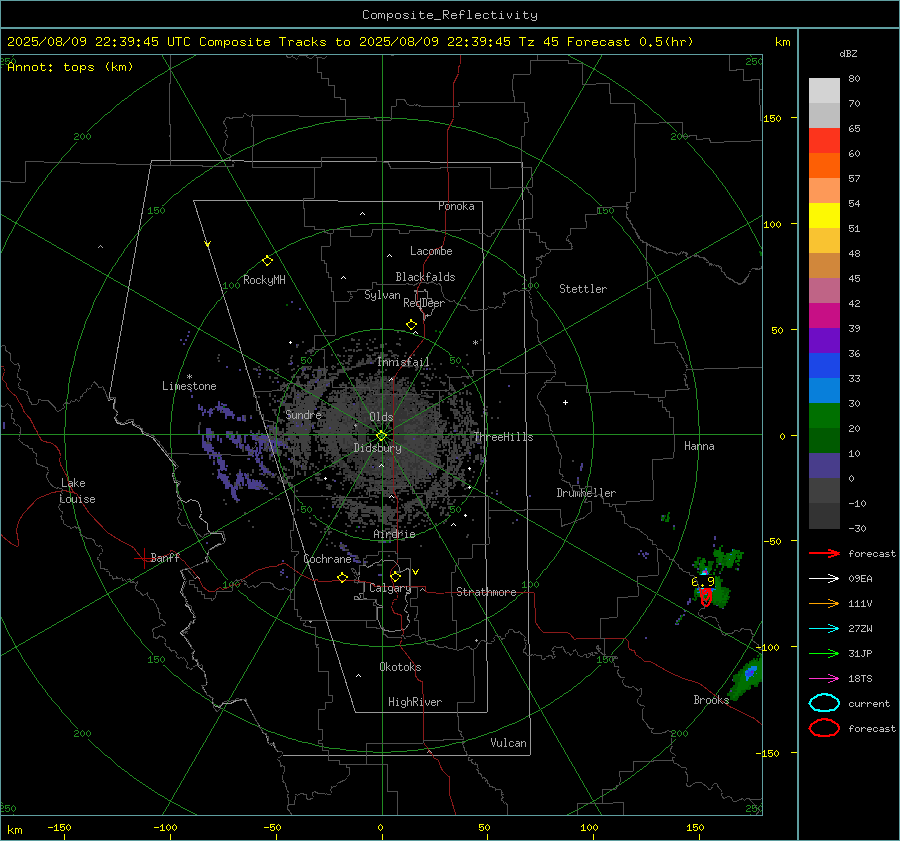Screen dimensions: 900x841
Task: Click the 09EA legend label
Action: tap(860, 579)
